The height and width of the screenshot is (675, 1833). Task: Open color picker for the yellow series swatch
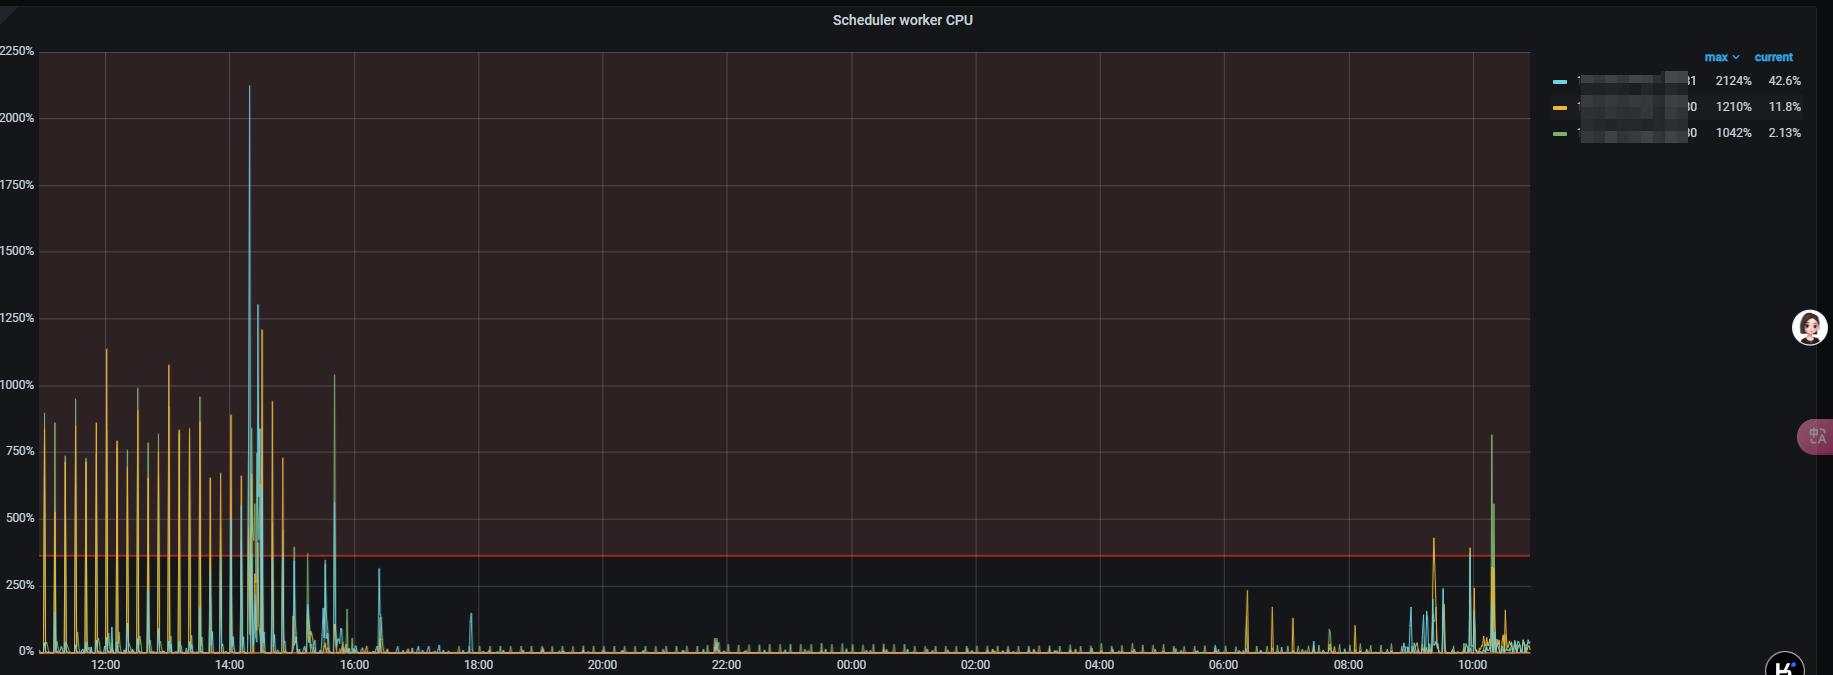tap(1560, 108)
